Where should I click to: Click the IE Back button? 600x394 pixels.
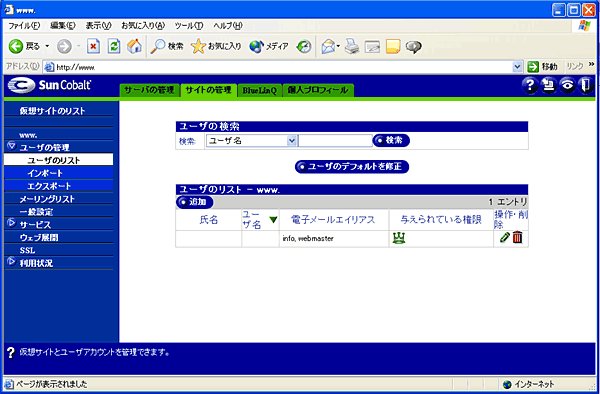[x=24, y=47]
